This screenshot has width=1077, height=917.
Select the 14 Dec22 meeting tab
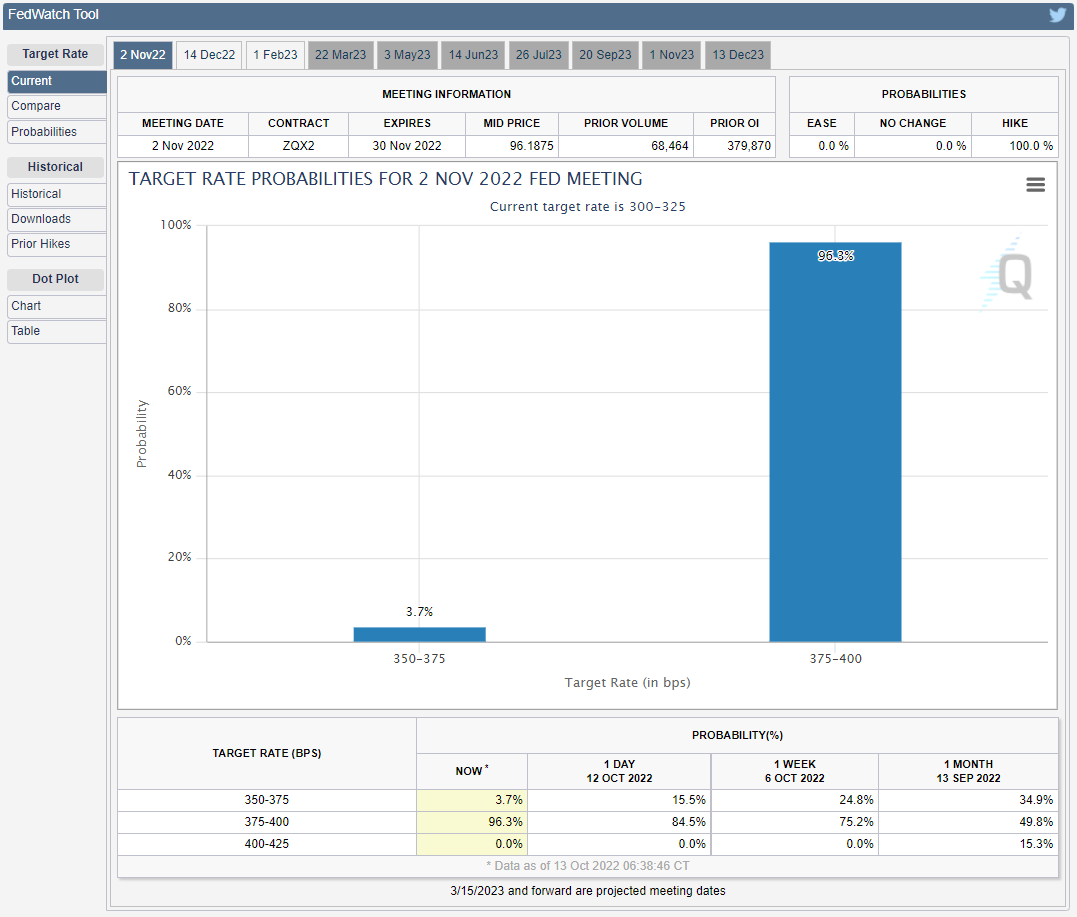(x=209, y=55)
